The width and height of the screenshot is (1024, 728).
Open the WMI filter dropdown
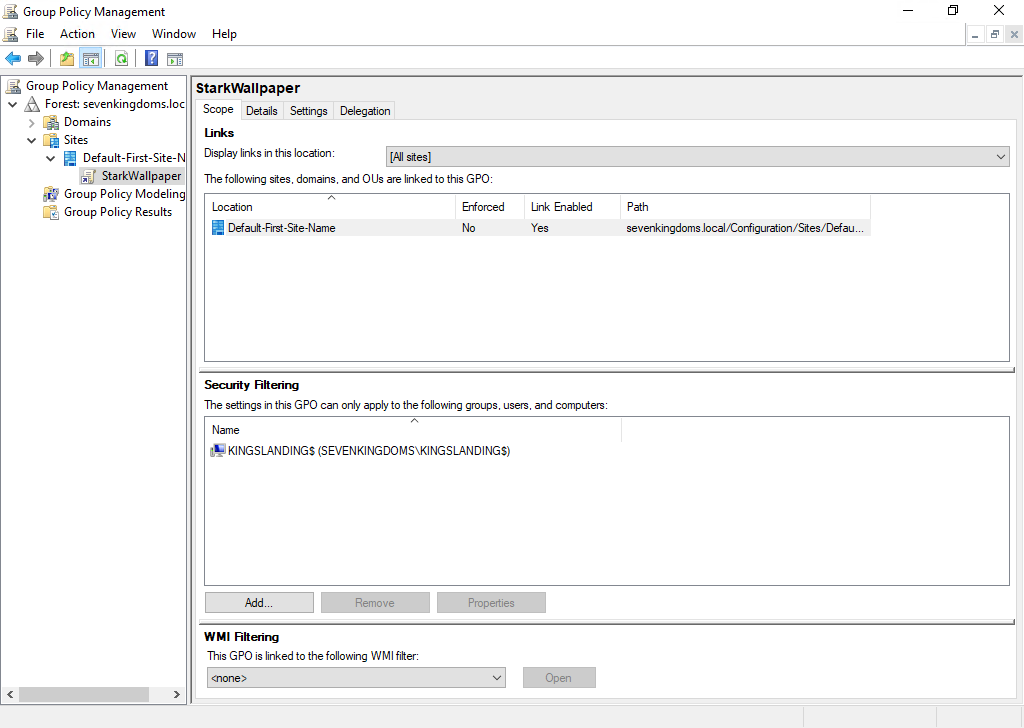(x=355, y=678)
